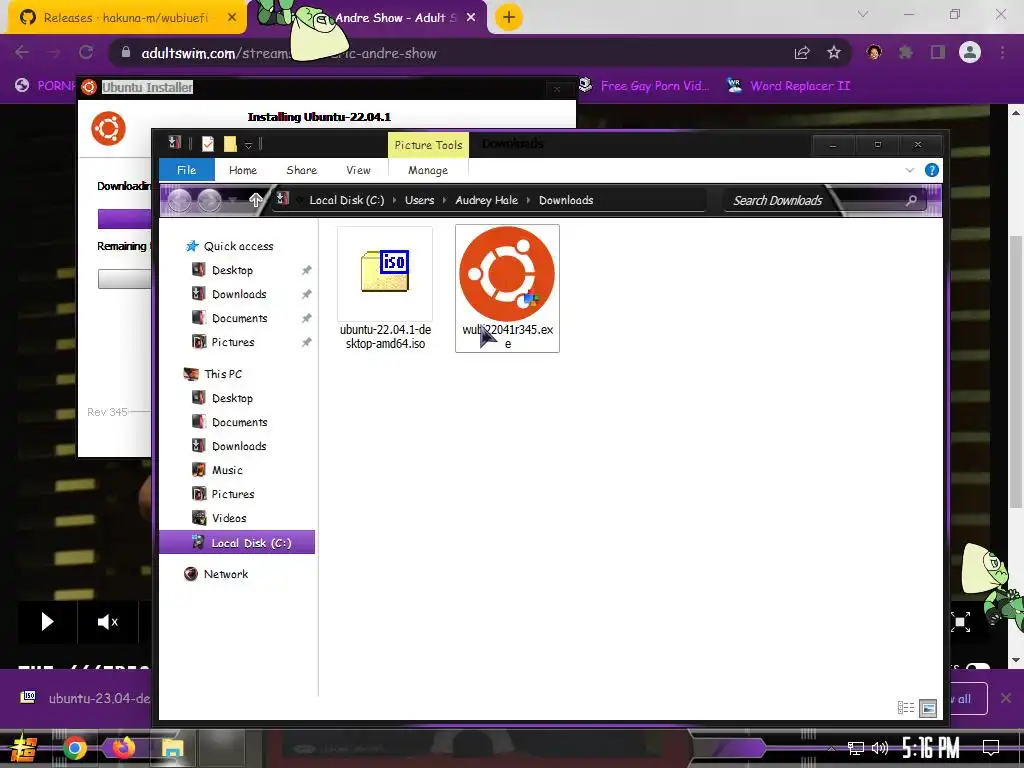Open the notification center icon

(991, 748)
